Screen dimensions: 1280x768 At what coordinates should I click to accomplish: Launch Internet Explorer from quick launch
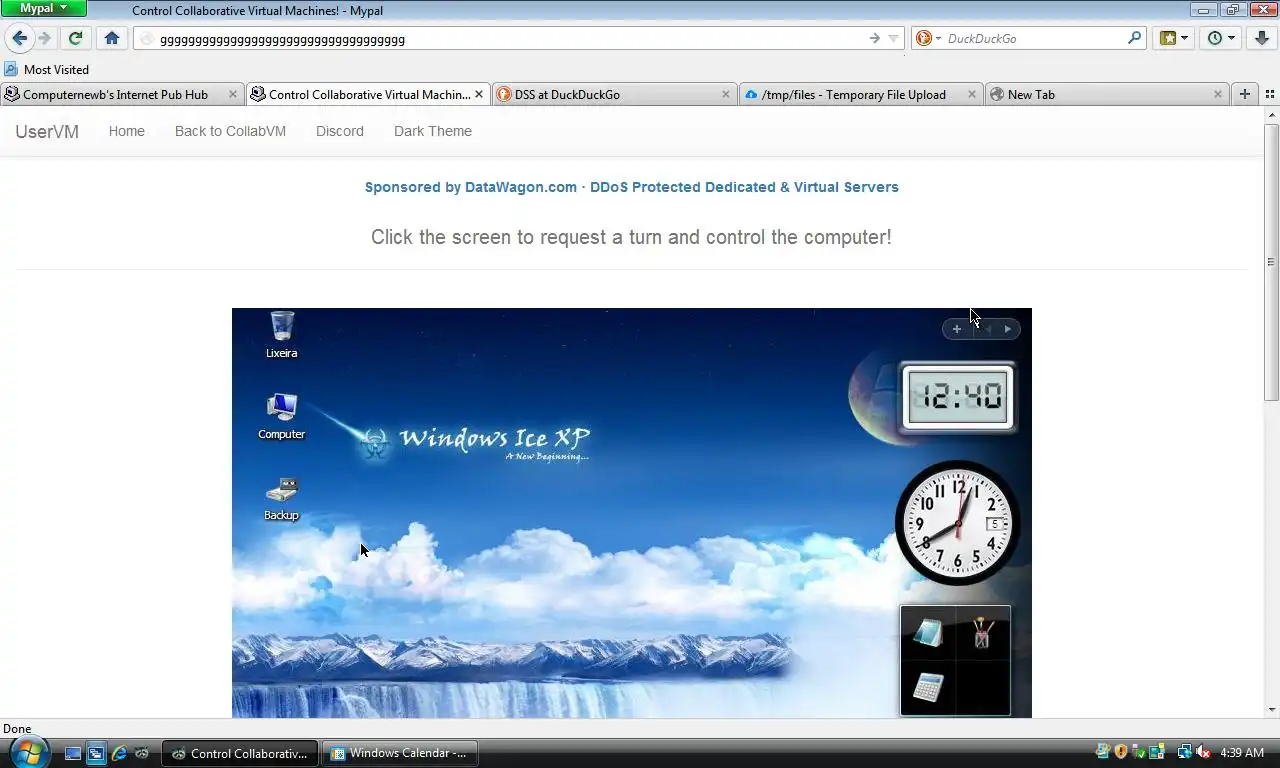click(119, 753)
